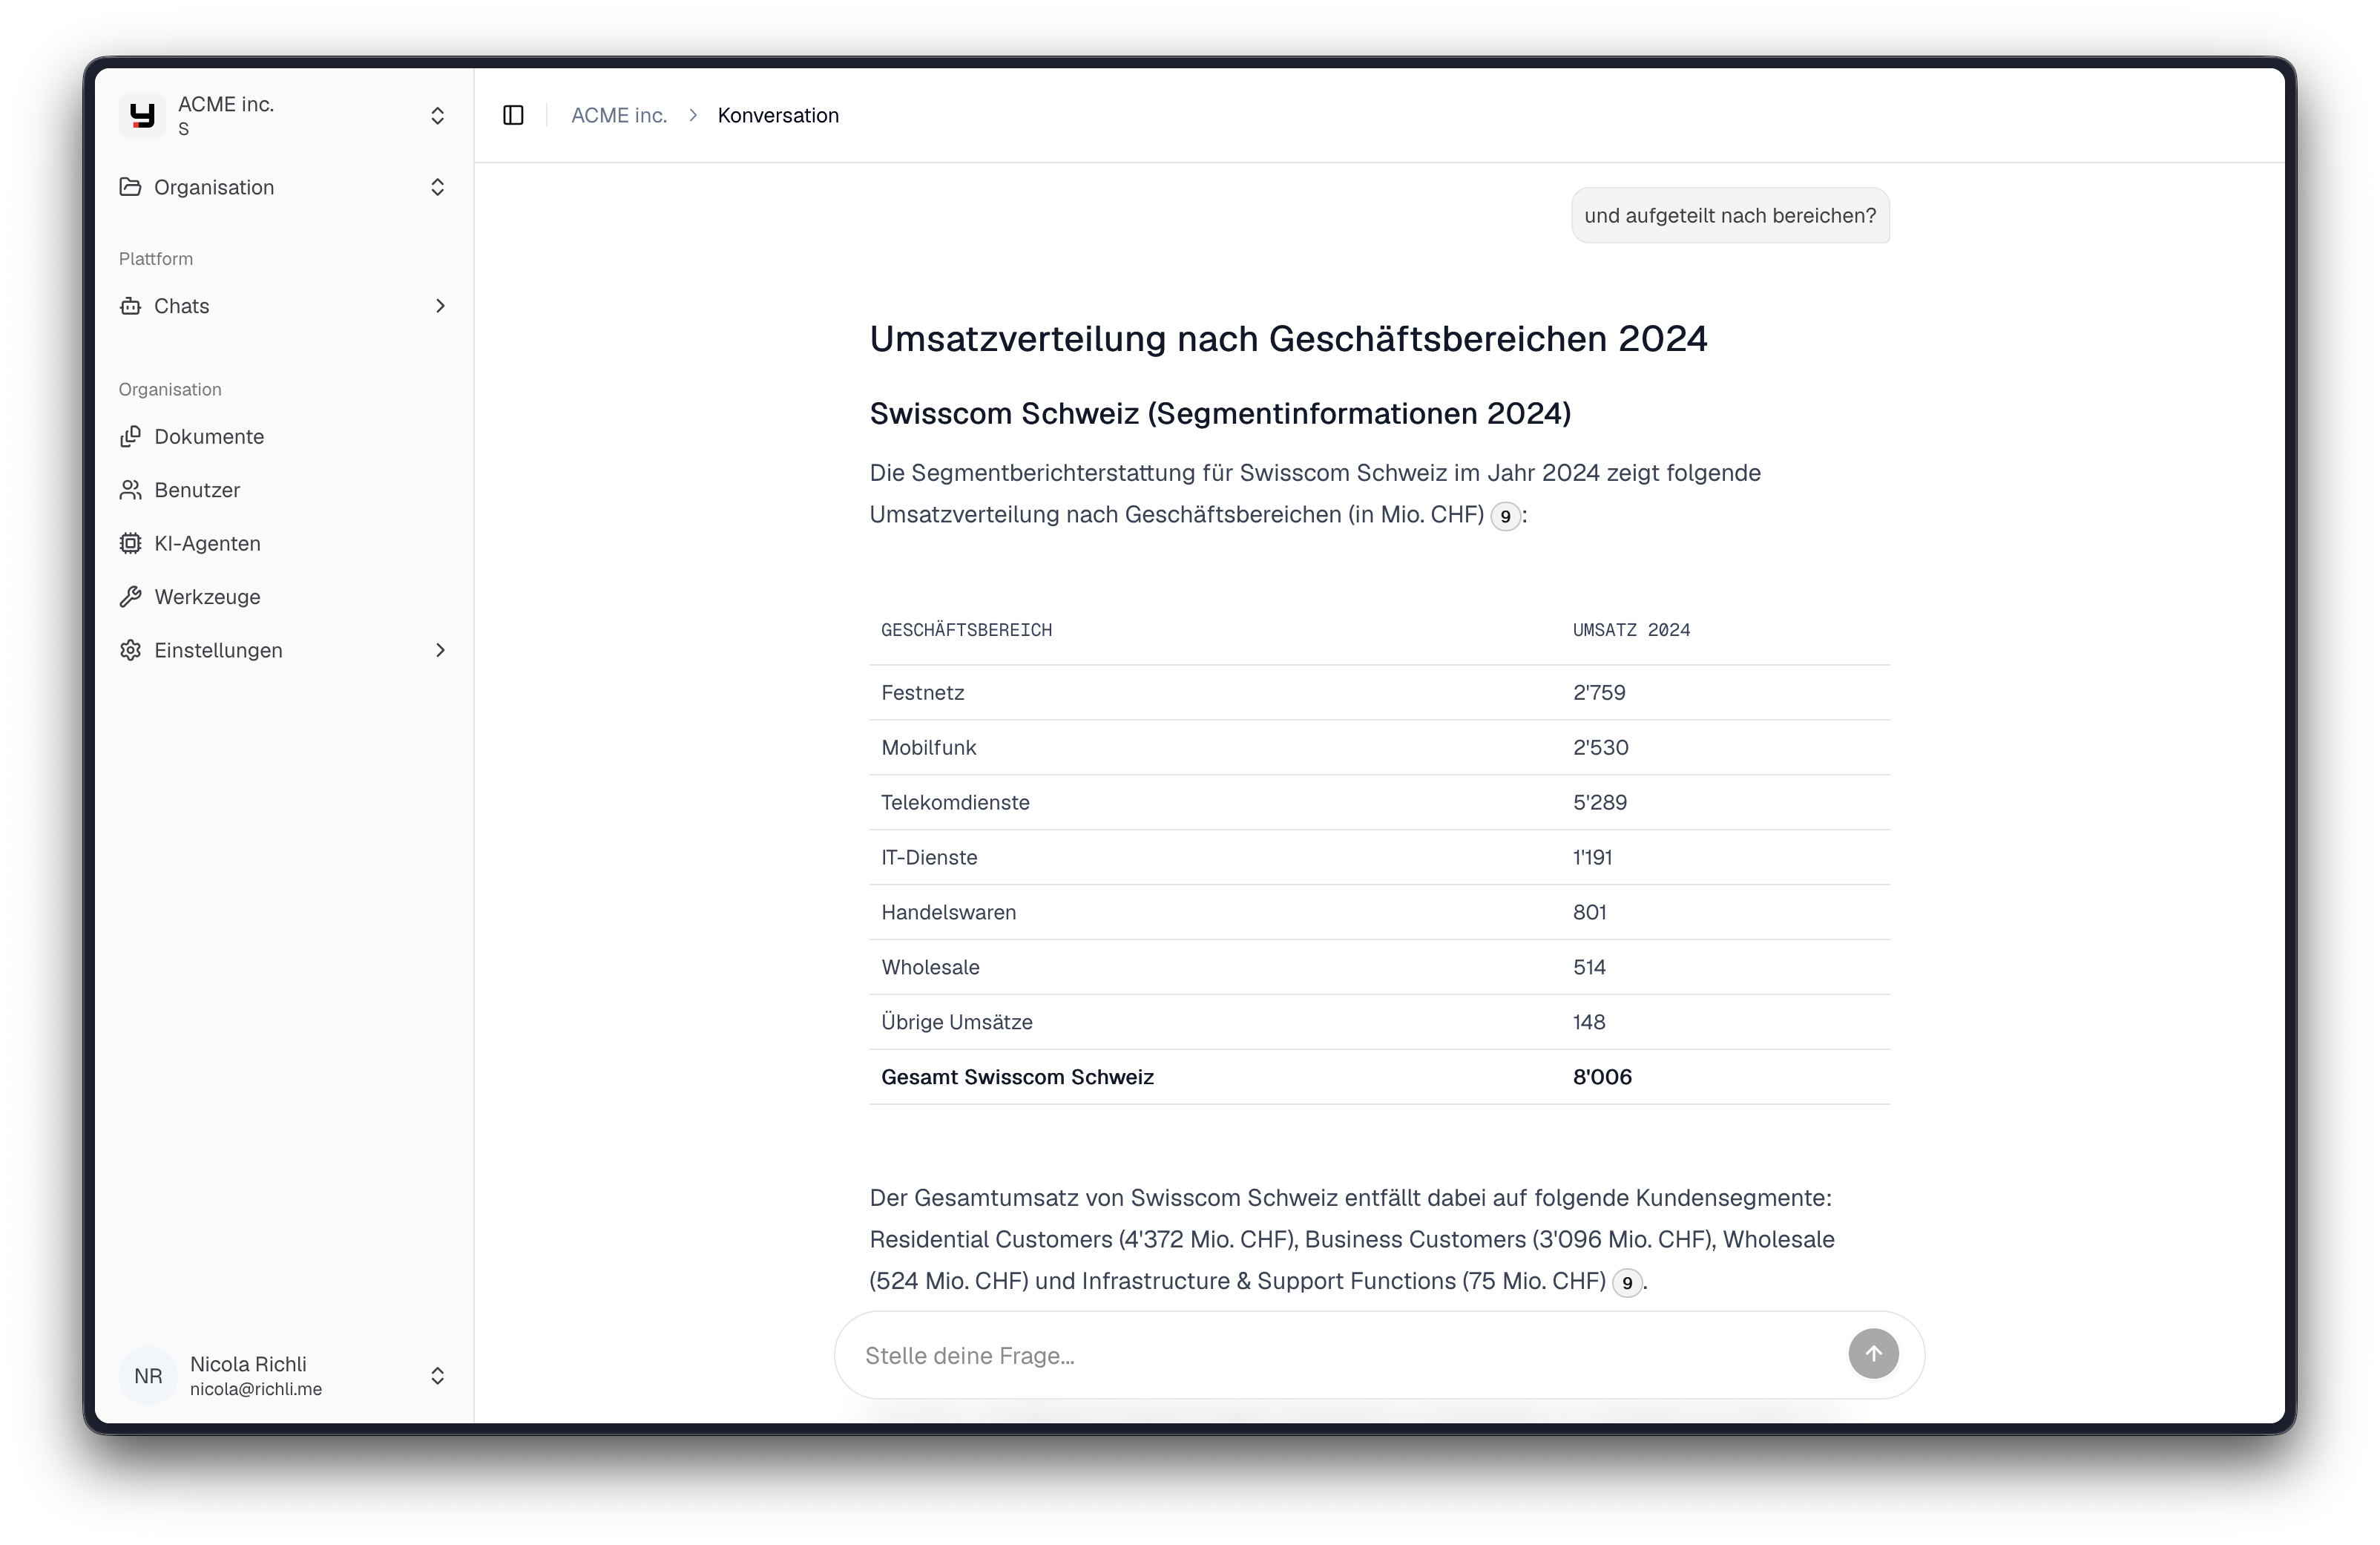Click the ACME inc. logo icon
2380x1545 pixels.
(x=143, y=116)
